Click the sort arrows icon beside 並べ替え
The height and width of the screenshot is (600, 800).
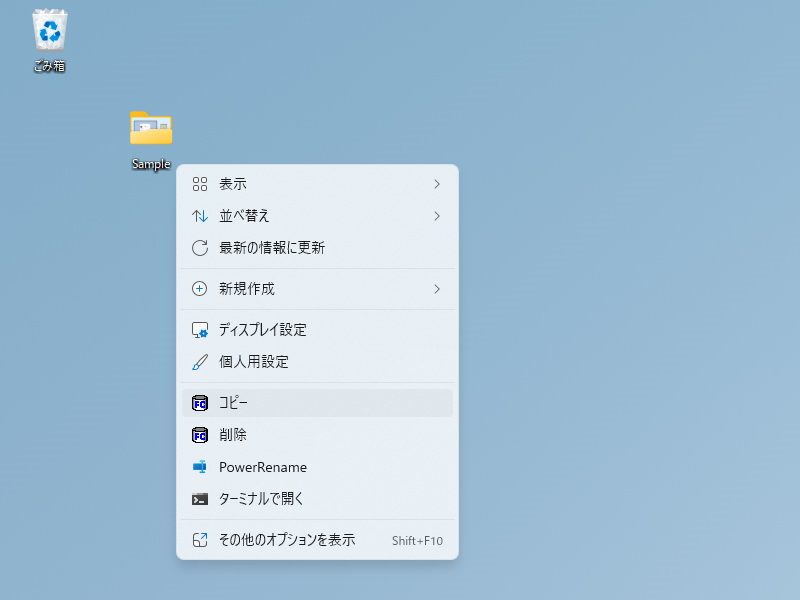pyautogui.click(x=200, y=216)
